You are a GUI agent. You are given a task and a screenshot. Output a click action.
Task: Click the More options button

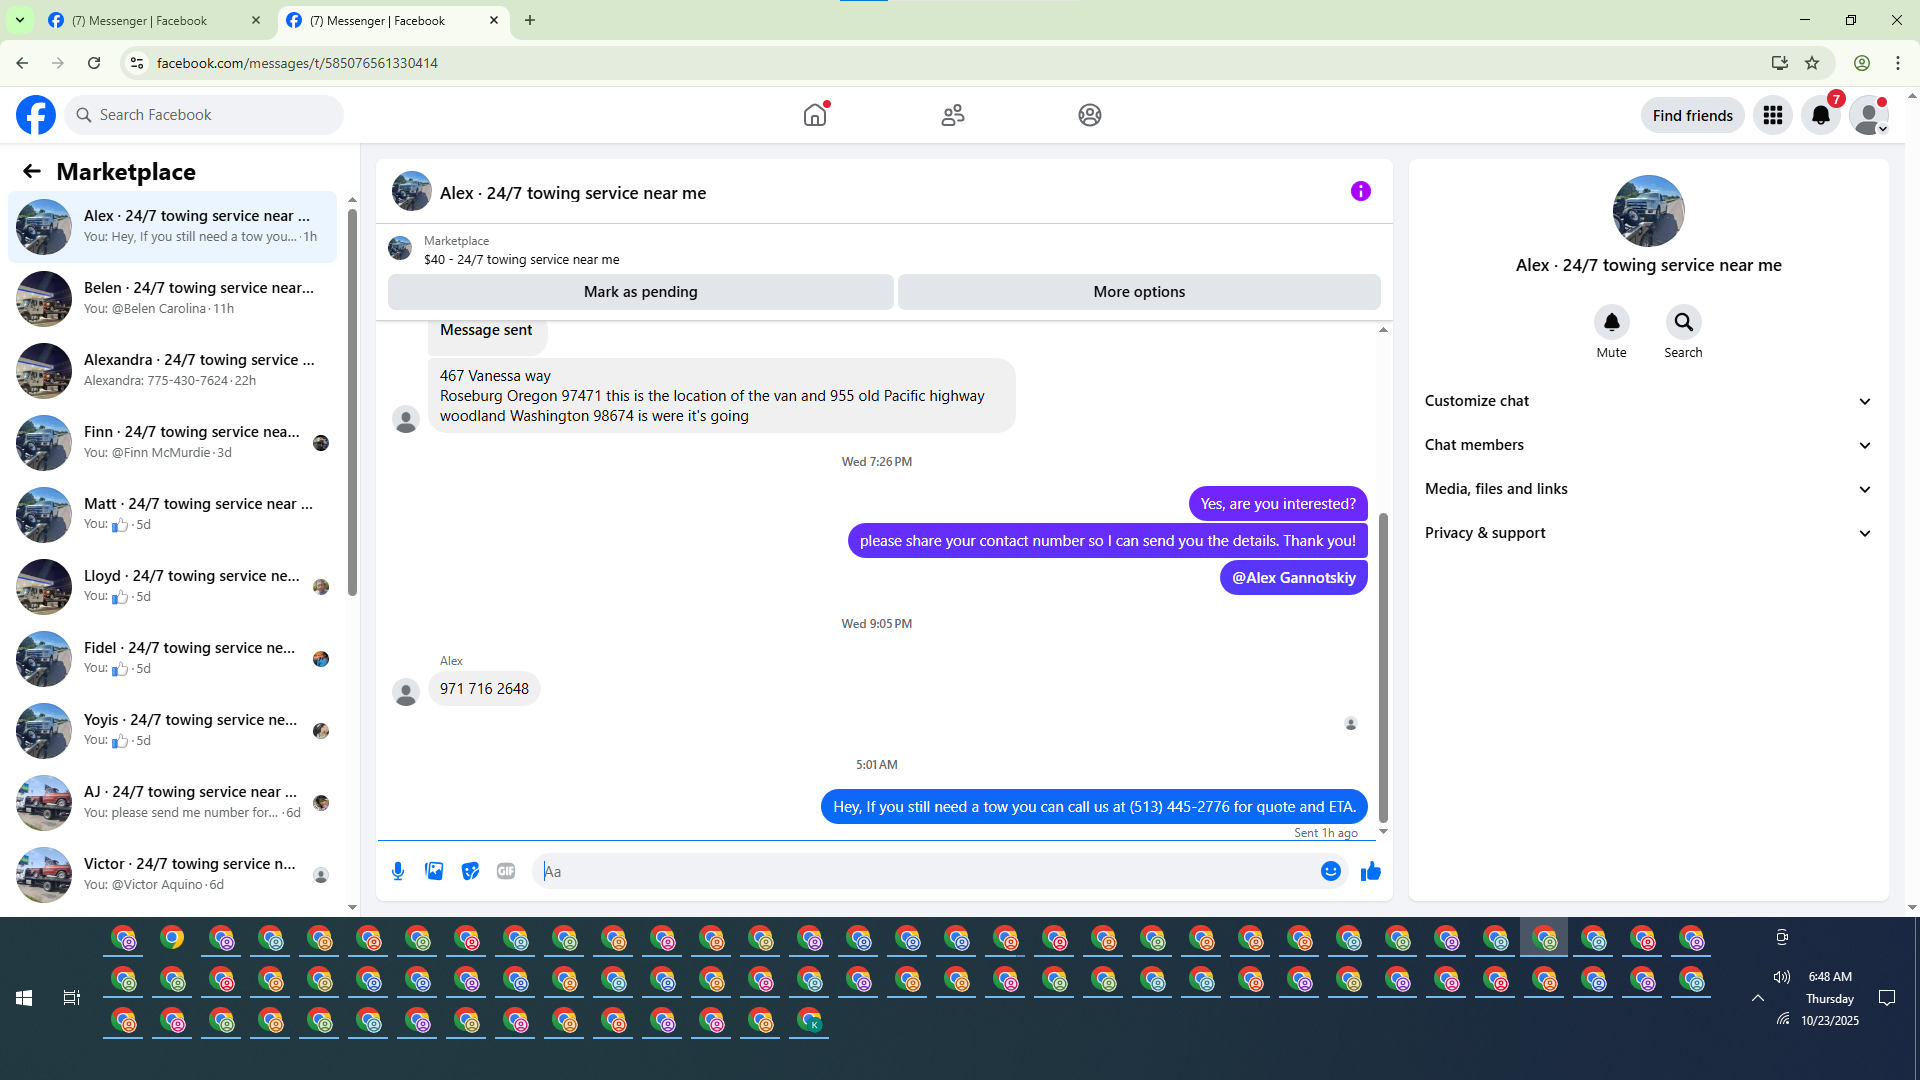[1138, 292]
